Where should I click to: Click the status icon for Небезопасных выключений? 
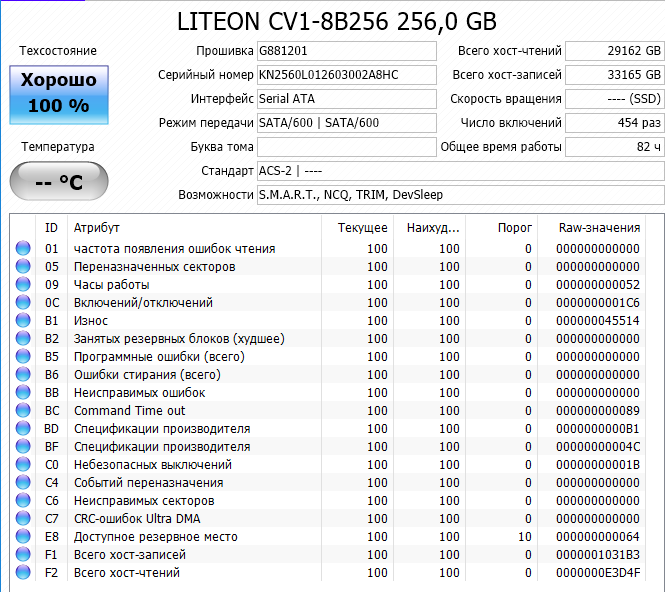point(23,465)
